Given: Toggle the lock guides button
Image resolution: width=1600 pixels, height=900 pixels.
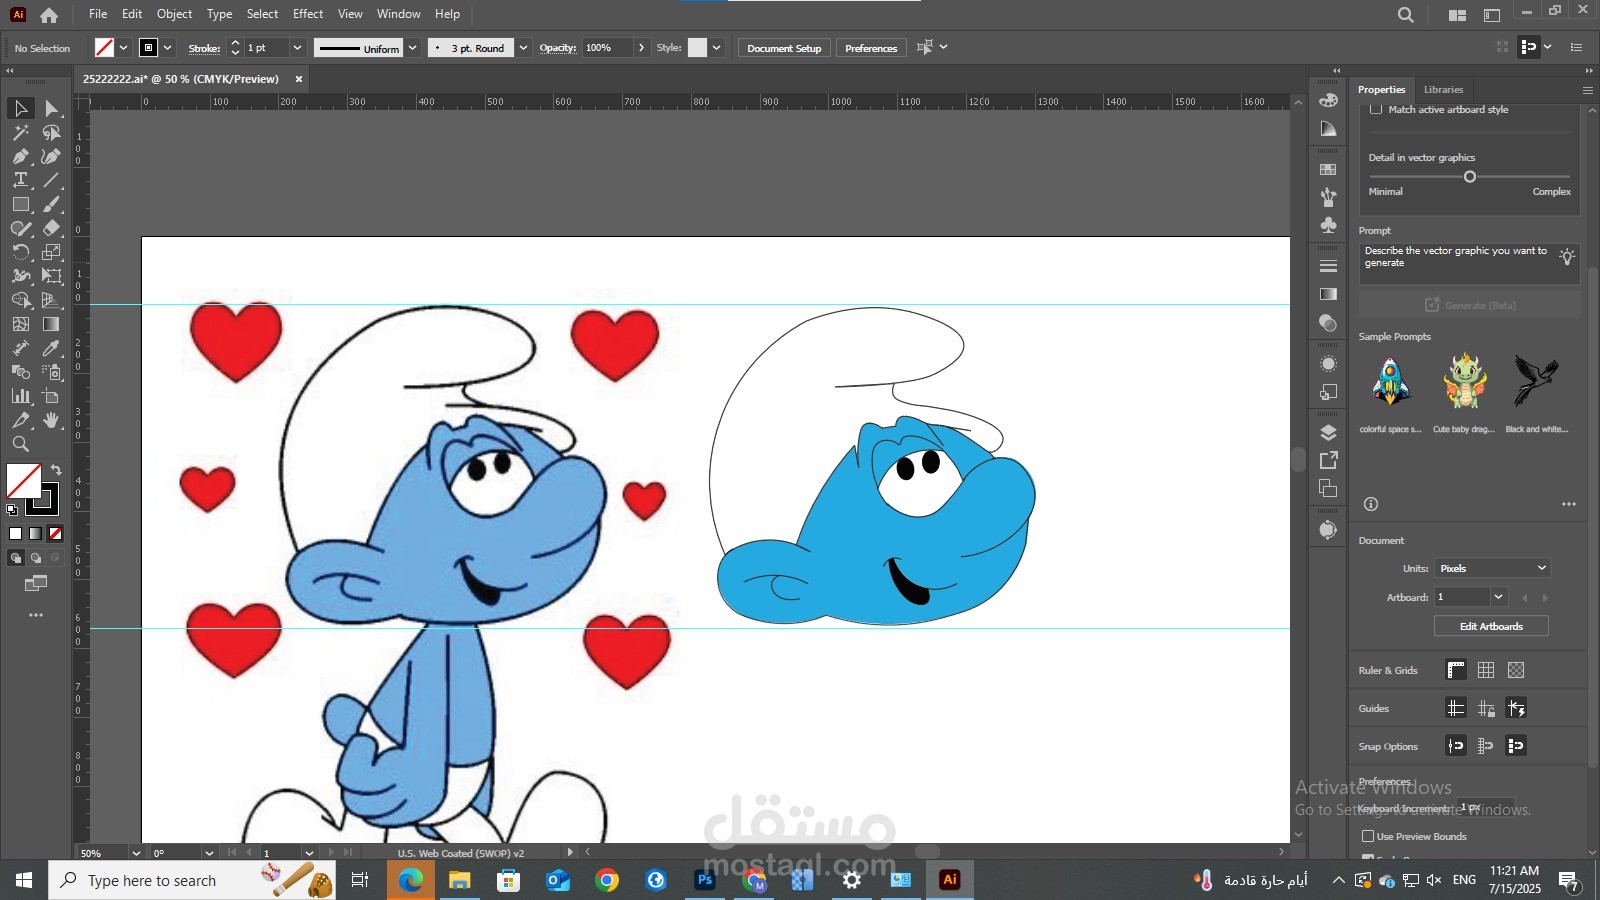Looking at the screenshot, I should pos(1486,708).
